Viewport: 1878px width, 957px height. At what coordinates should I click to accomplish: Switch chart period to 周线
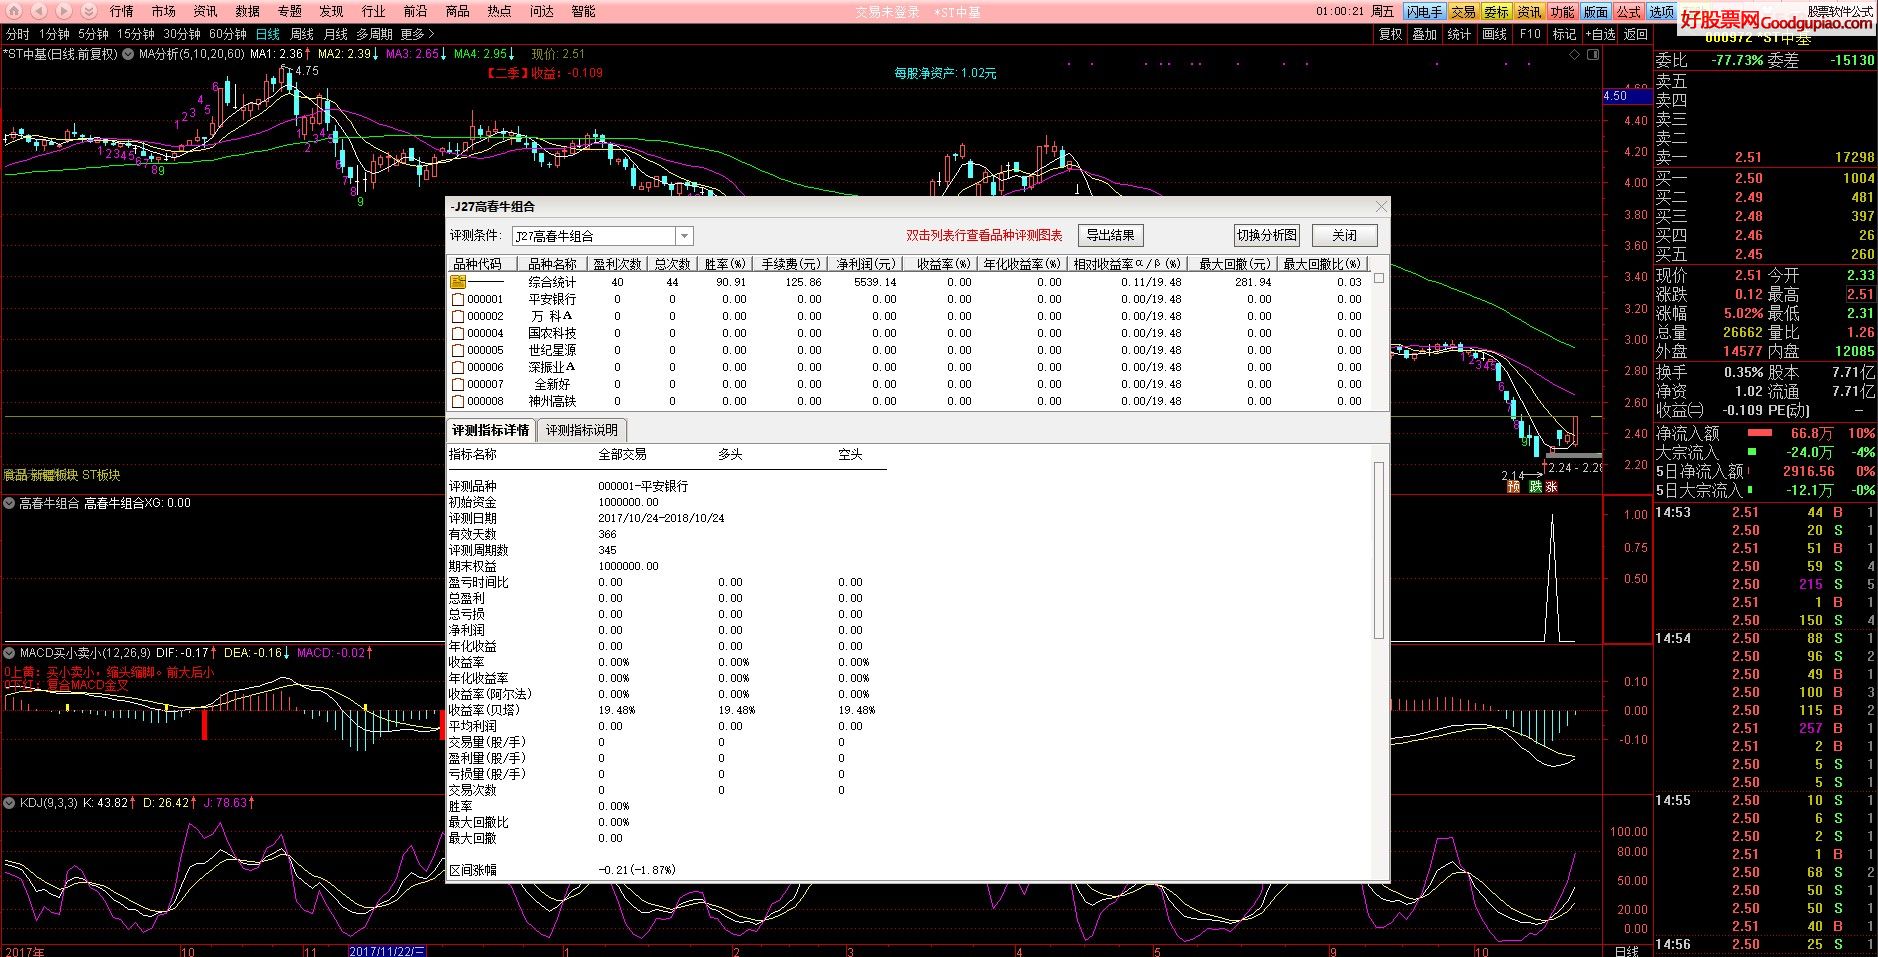(x=302, y=34)
